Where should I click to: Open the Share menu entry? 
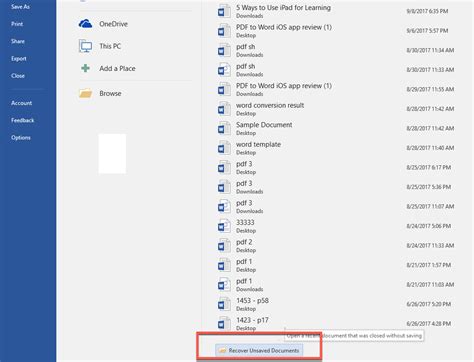pyautogui.click(x=18, y=41)
